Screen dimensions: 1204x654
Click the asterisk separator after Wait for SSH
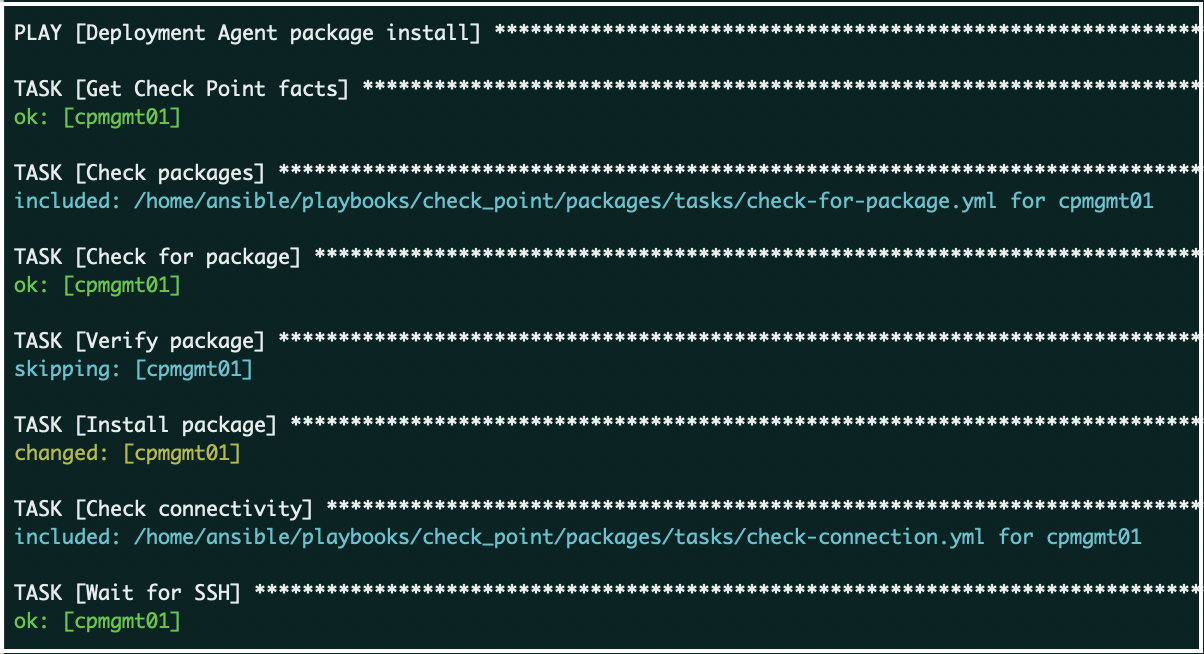[726, 593]
